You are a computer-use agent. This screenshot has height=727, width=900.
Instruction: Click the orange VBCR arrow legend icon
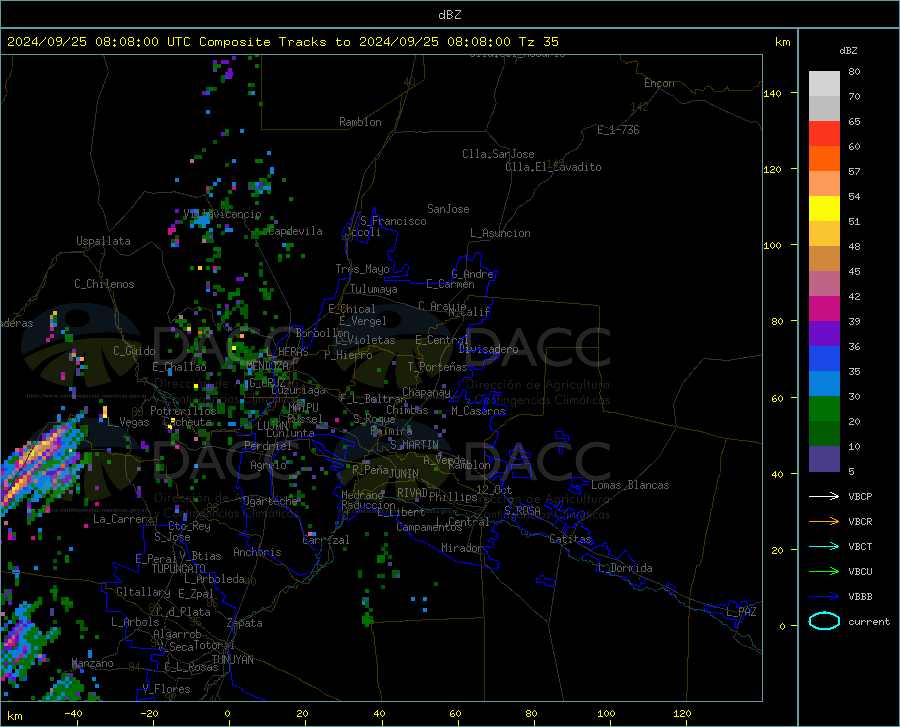click(824, 522)
